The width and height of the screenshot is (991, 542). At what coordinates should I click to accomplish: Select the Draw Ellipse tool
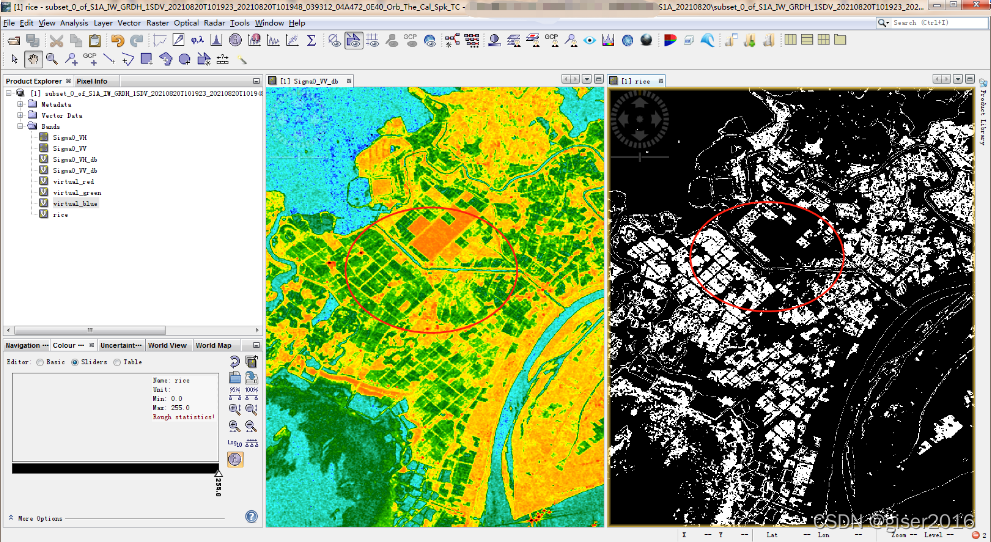click(x=185, y=59)
